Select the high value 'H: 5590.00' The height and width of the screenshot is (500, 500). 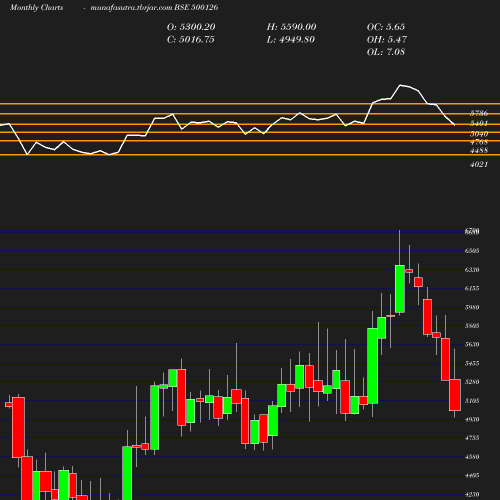point(291,27)
